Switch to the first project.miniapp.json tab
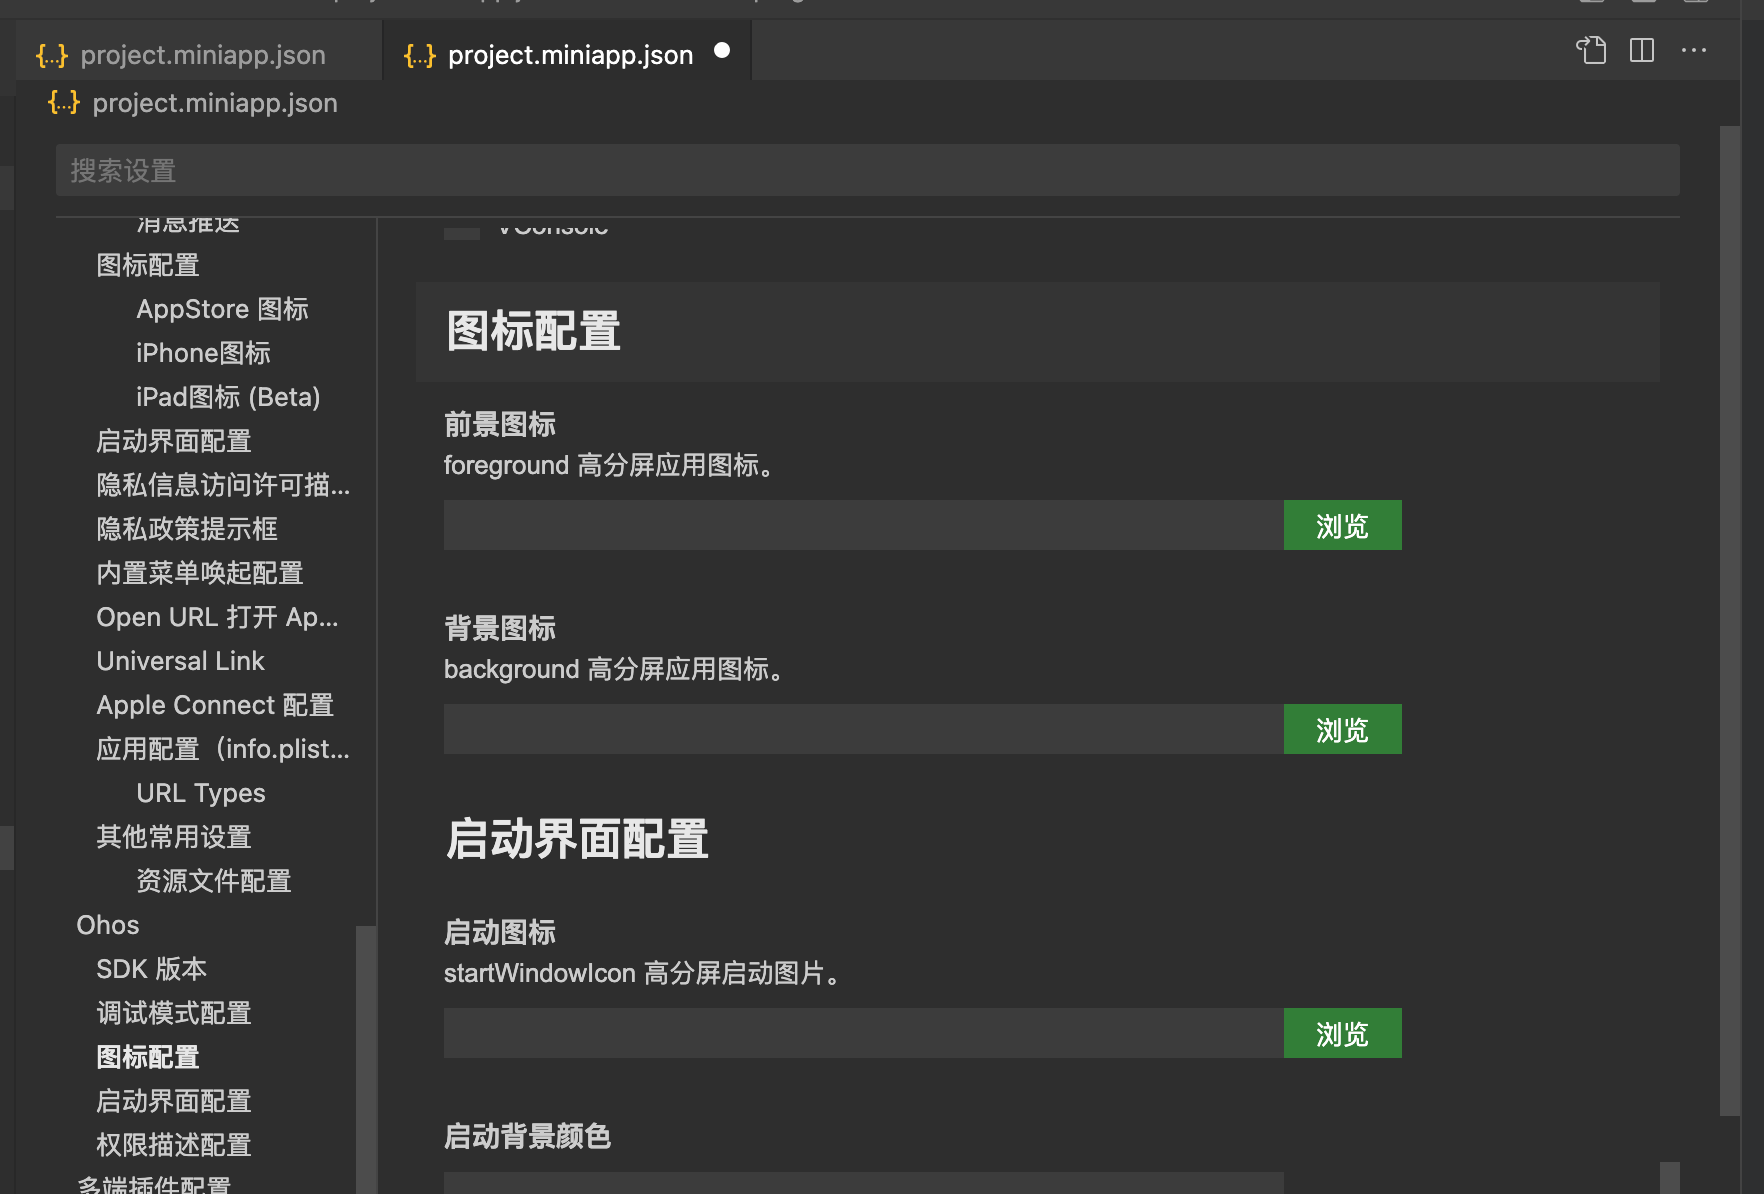The height and width of the screenshot is (1194, 1764). [x=201, y=55]
